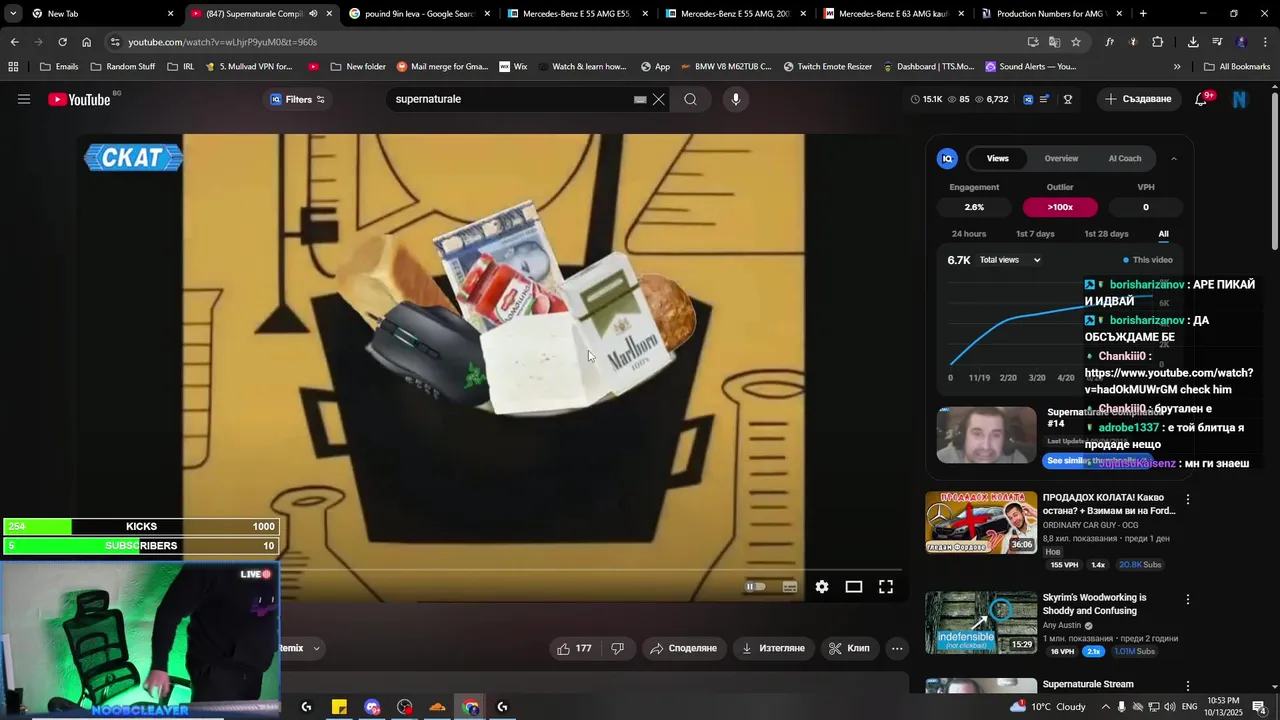Mute the Supernaturale tab audio icon
Image resolution: width=1280 pixels, height=720 pixels.
pos(313,14)
